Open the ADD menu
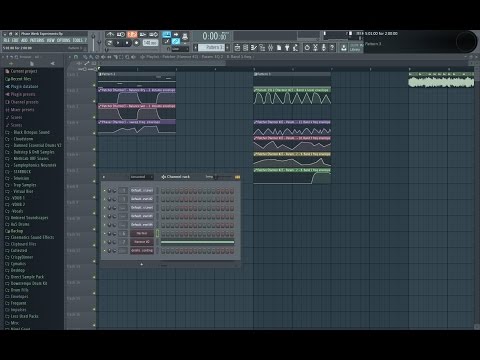480x360 pixels. [24, 40]
